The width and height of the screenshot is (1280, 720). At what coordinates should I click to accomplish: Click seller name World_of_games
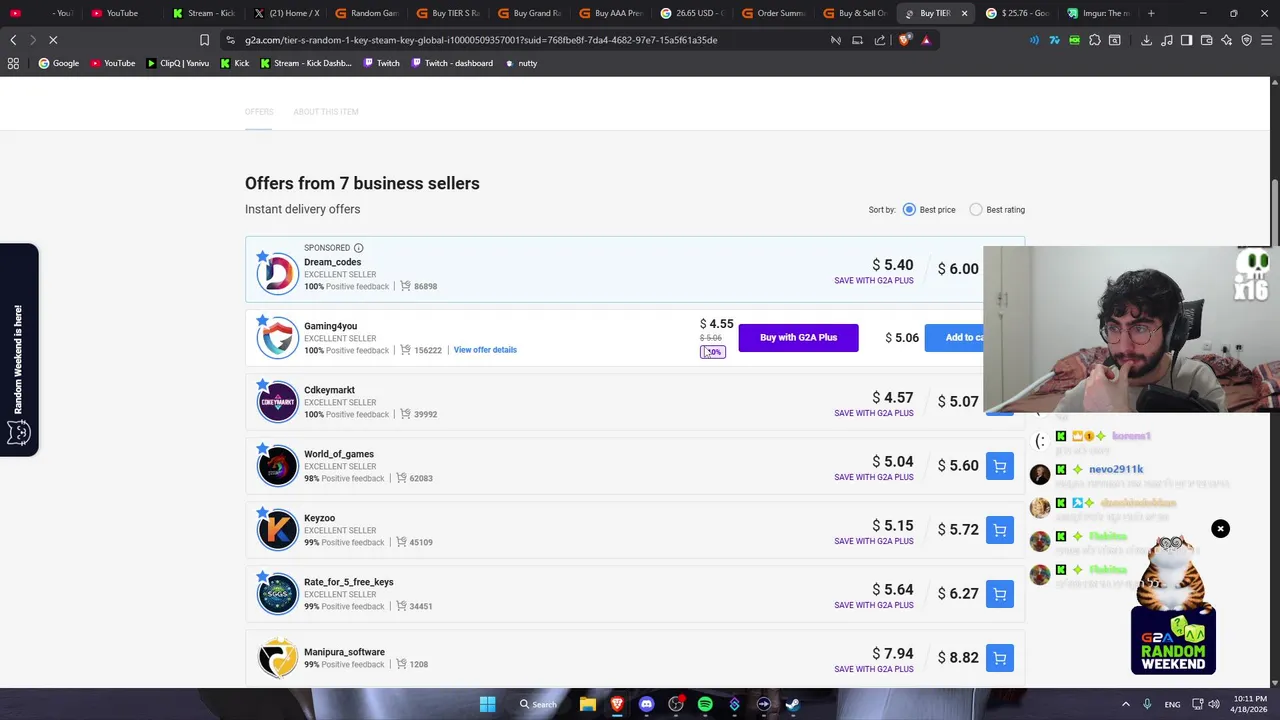[339, 454]
